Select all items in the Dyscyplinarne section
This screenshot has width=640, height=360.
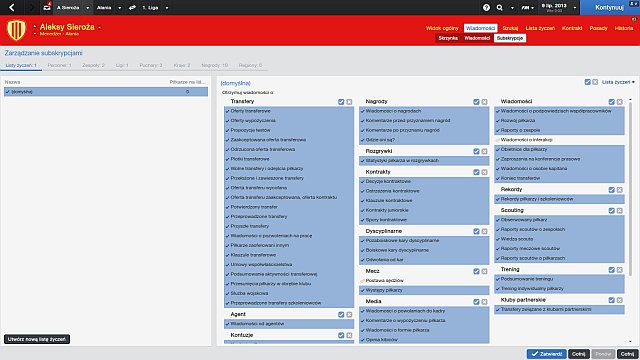tap(476, 231)
